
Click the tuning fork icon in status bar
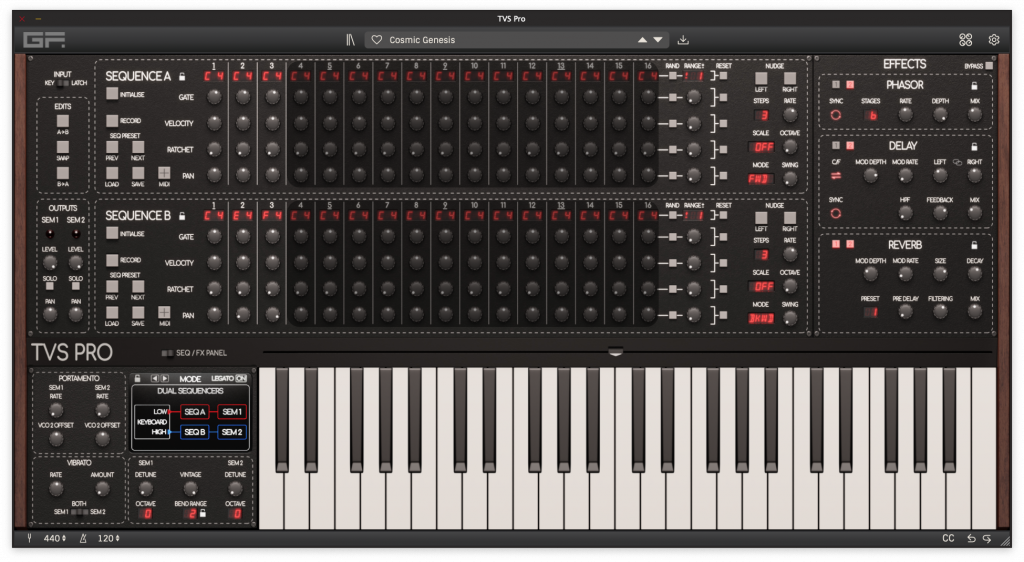click(x=29, y=539)
